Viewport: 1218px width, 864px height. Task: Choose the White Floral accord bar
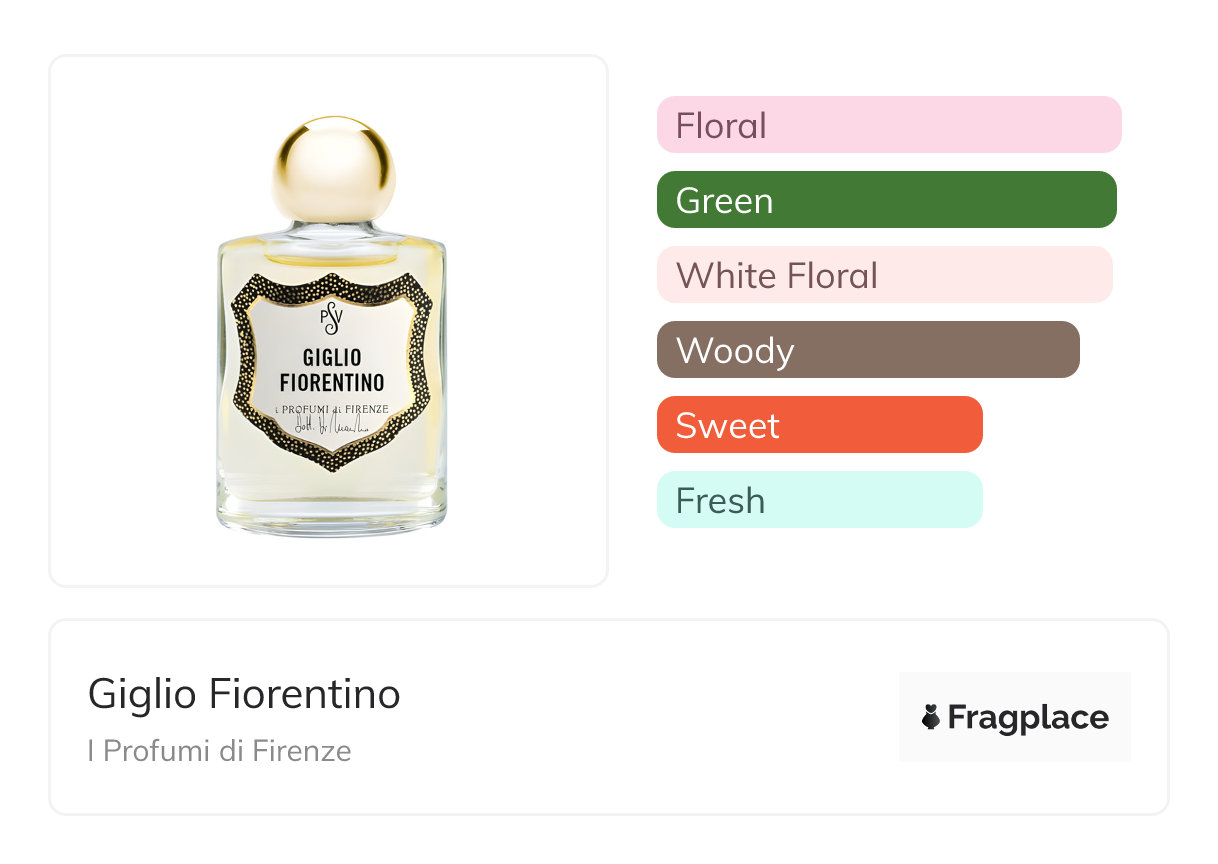(884, 275)
